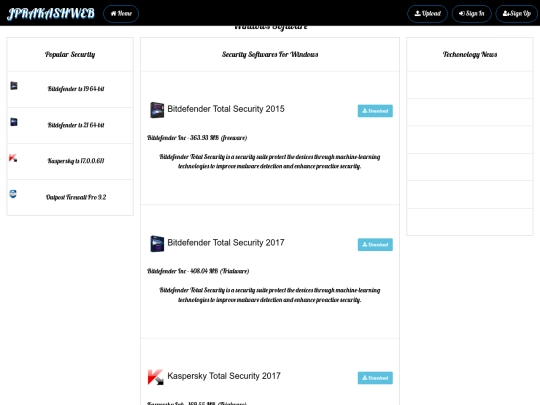The width and height of the screenshot is (540, 405).
Task: Click the Sign In button
Action: [x=471, y=14]
